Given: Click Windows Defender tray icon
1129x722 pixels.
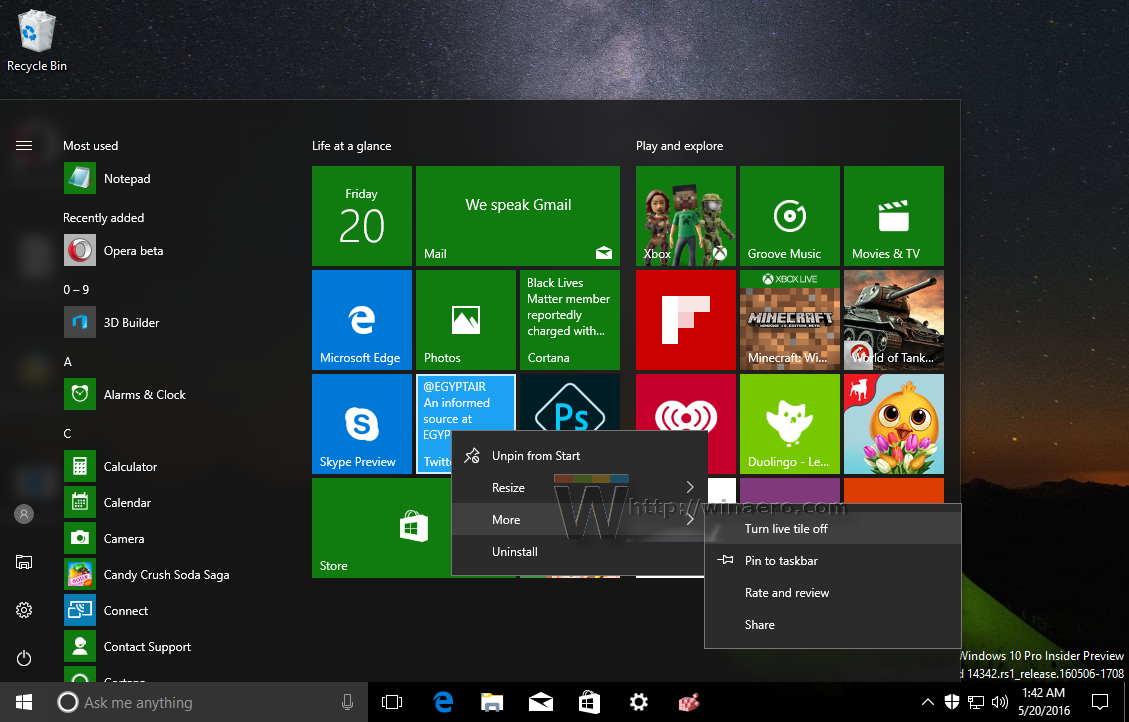Looking at the screenshot, I should tap(951, 702).
